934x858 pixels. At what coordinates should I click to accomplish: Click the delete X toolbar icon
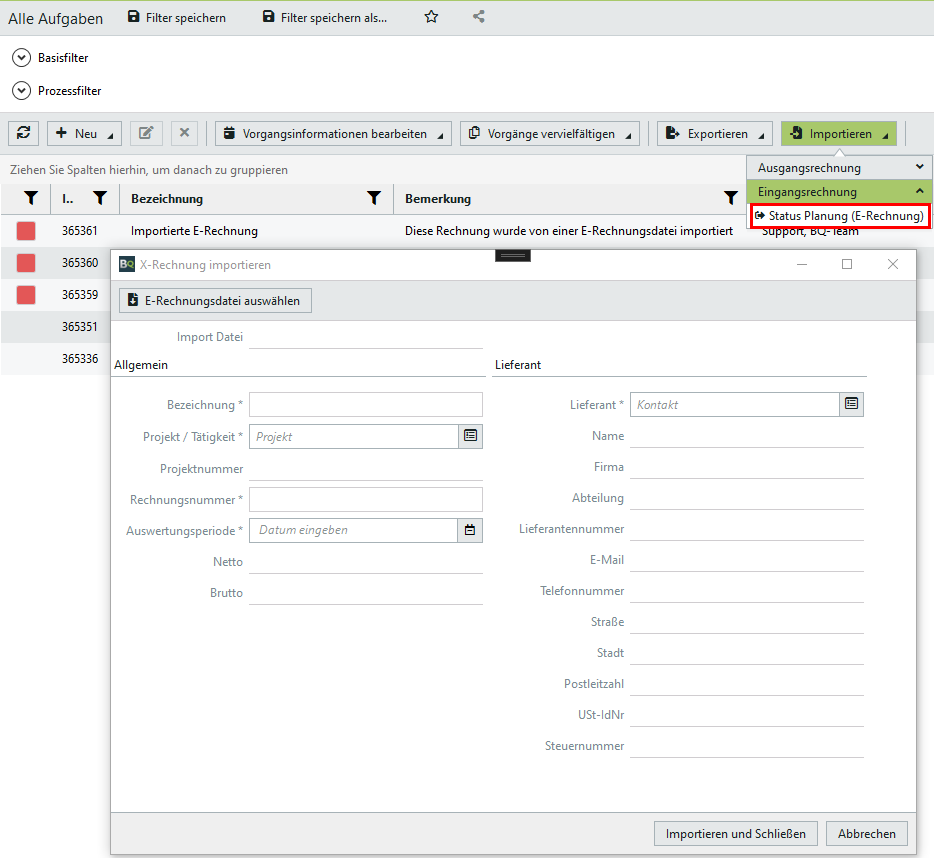tap(184, 133)
